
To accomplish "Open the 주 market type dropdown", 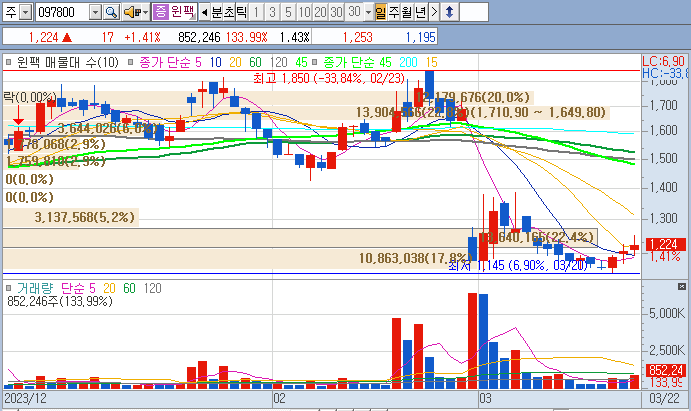I will [x=26, y=12].
